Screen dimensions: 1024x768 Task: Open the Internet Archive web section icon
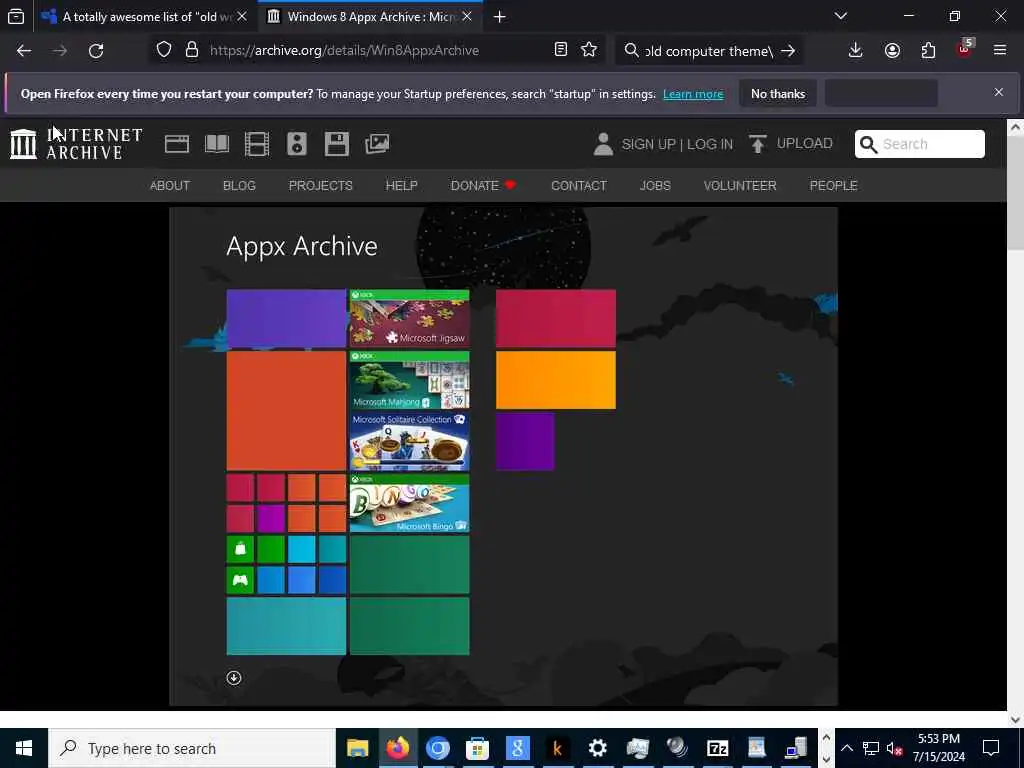click(176, 144)
